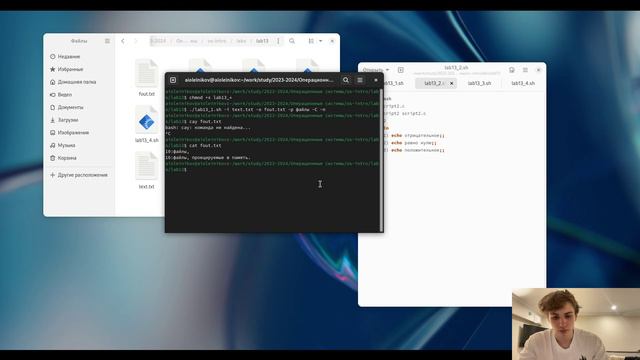
Task: Click the music note icon beside Музыка
Action: (x=53, y=145)
